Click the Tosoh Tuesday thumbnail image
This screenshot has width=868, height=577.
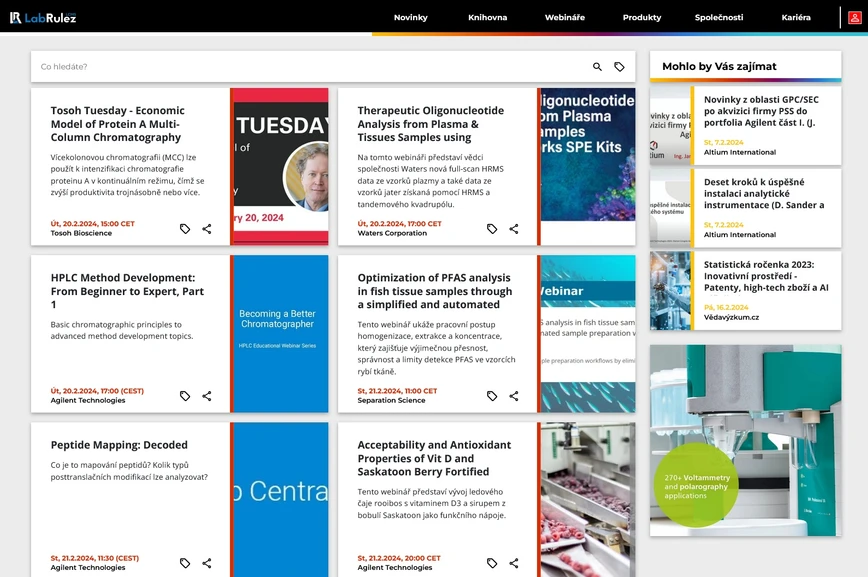[x=280, y=166]
